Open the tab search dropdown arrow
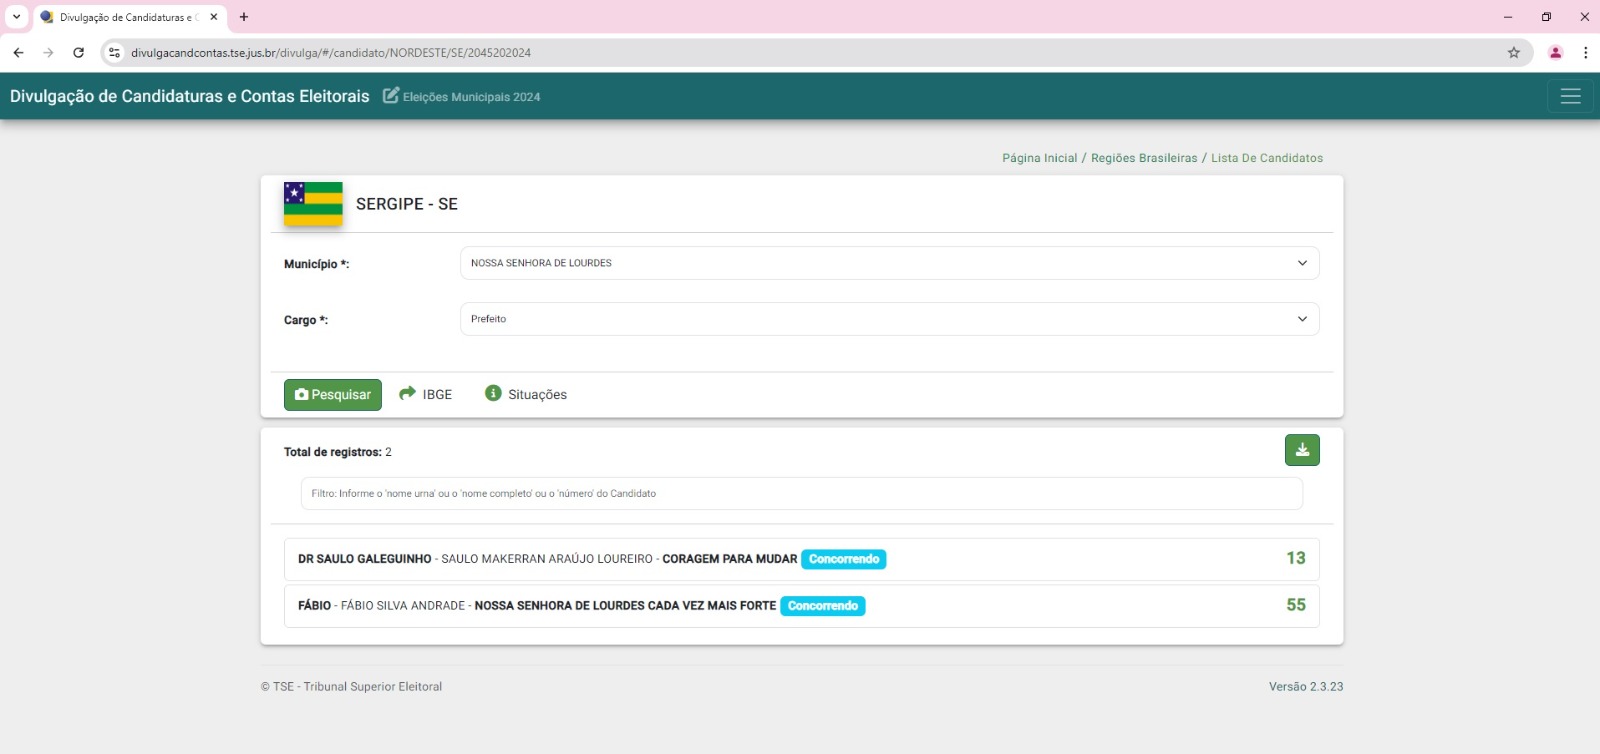The width and height of the screenshot is (1600, 754). 16,17
